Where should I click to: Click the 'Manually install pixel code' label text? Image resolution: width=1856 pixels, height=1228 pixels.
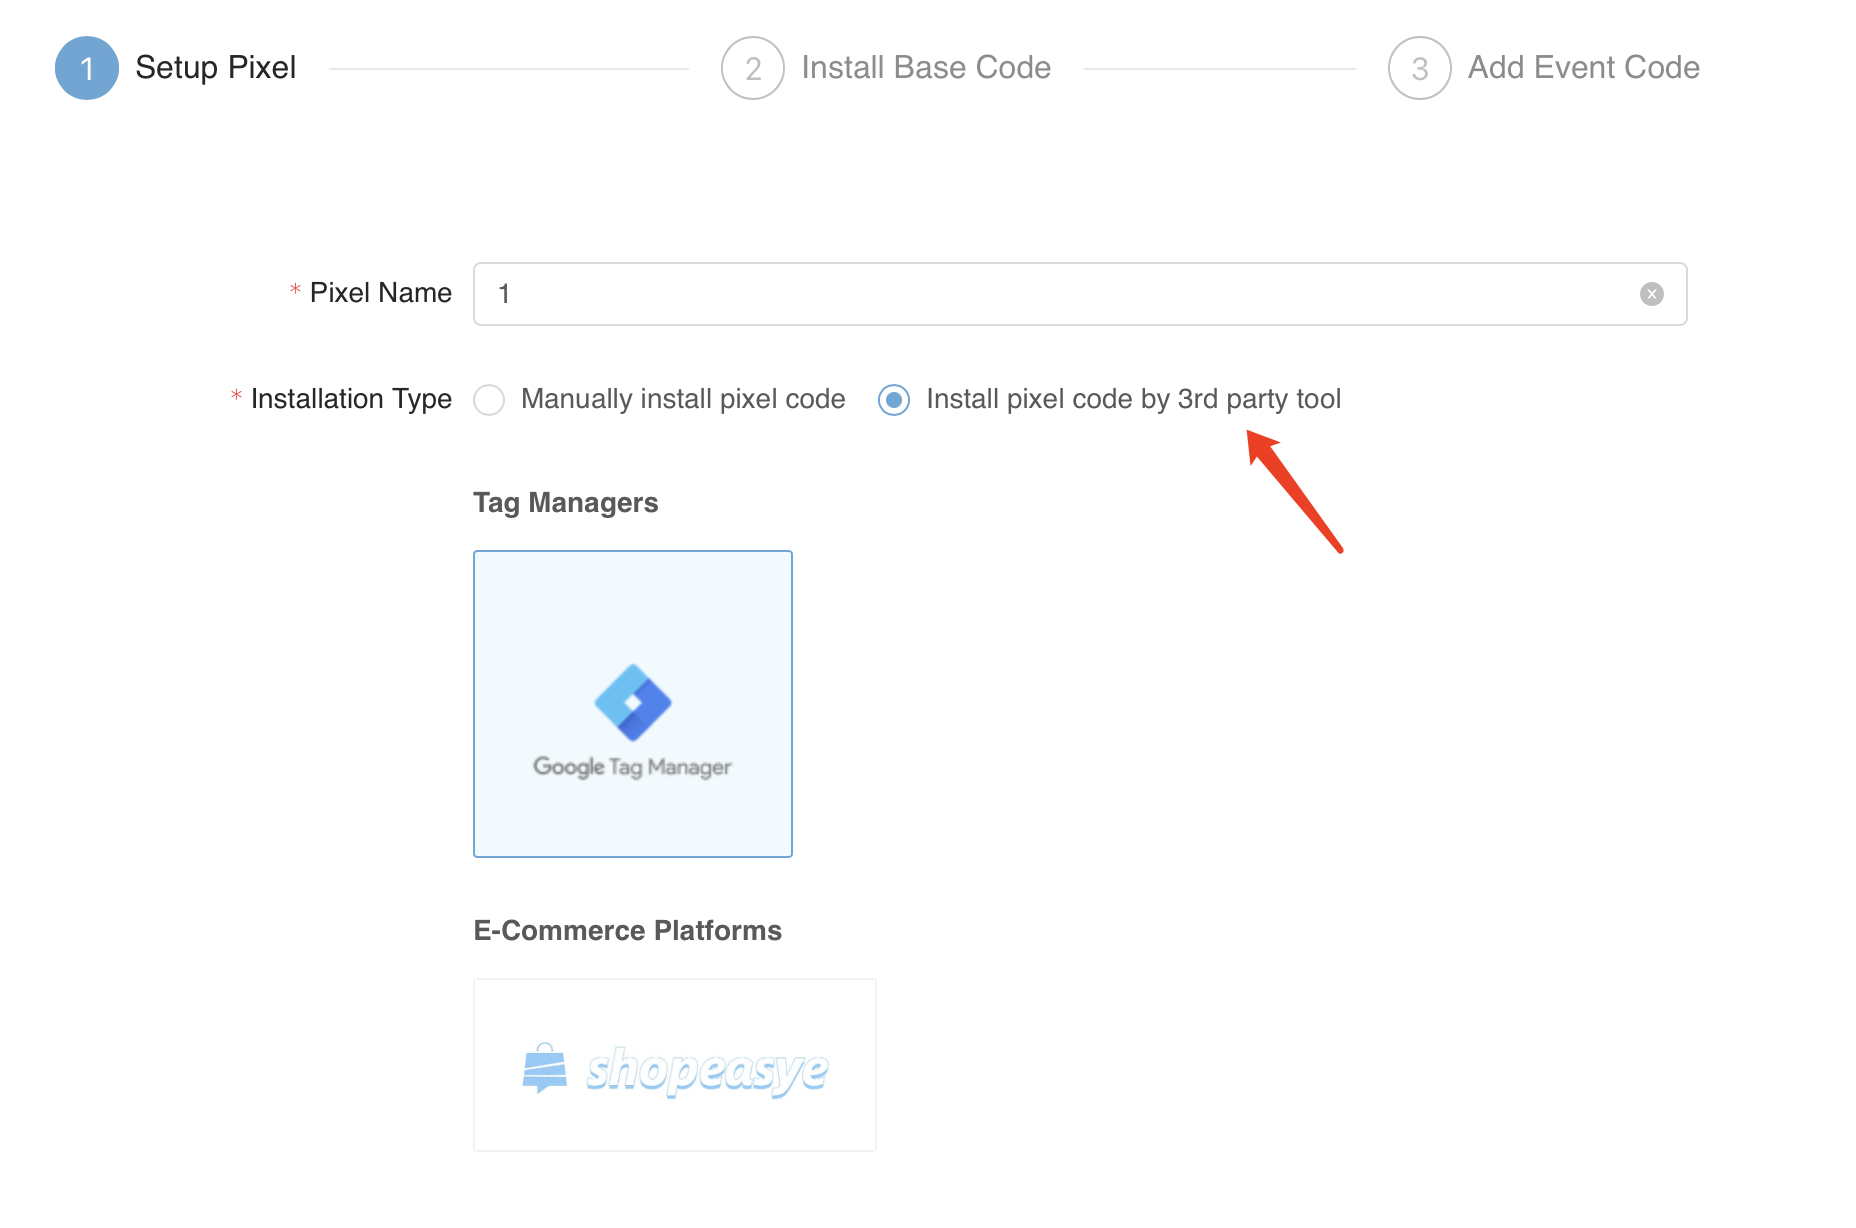683,399
